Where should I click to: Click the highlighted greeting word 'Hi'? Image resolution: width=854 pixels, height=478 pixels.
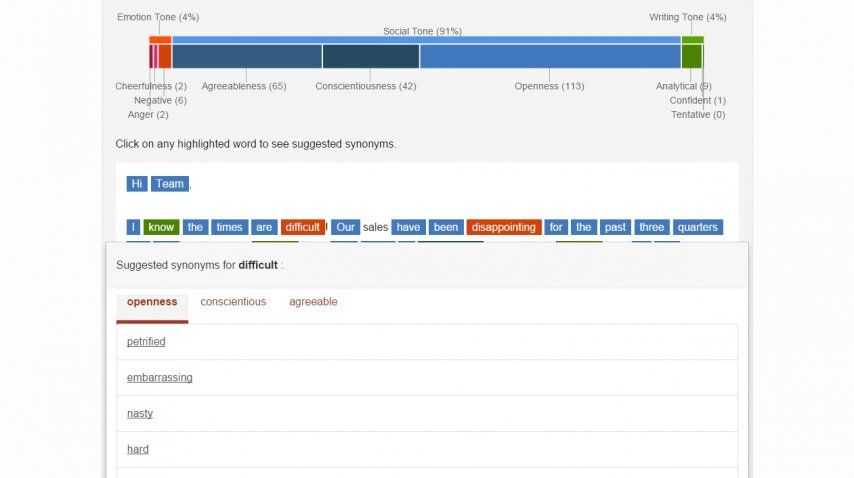pos(137,184)
